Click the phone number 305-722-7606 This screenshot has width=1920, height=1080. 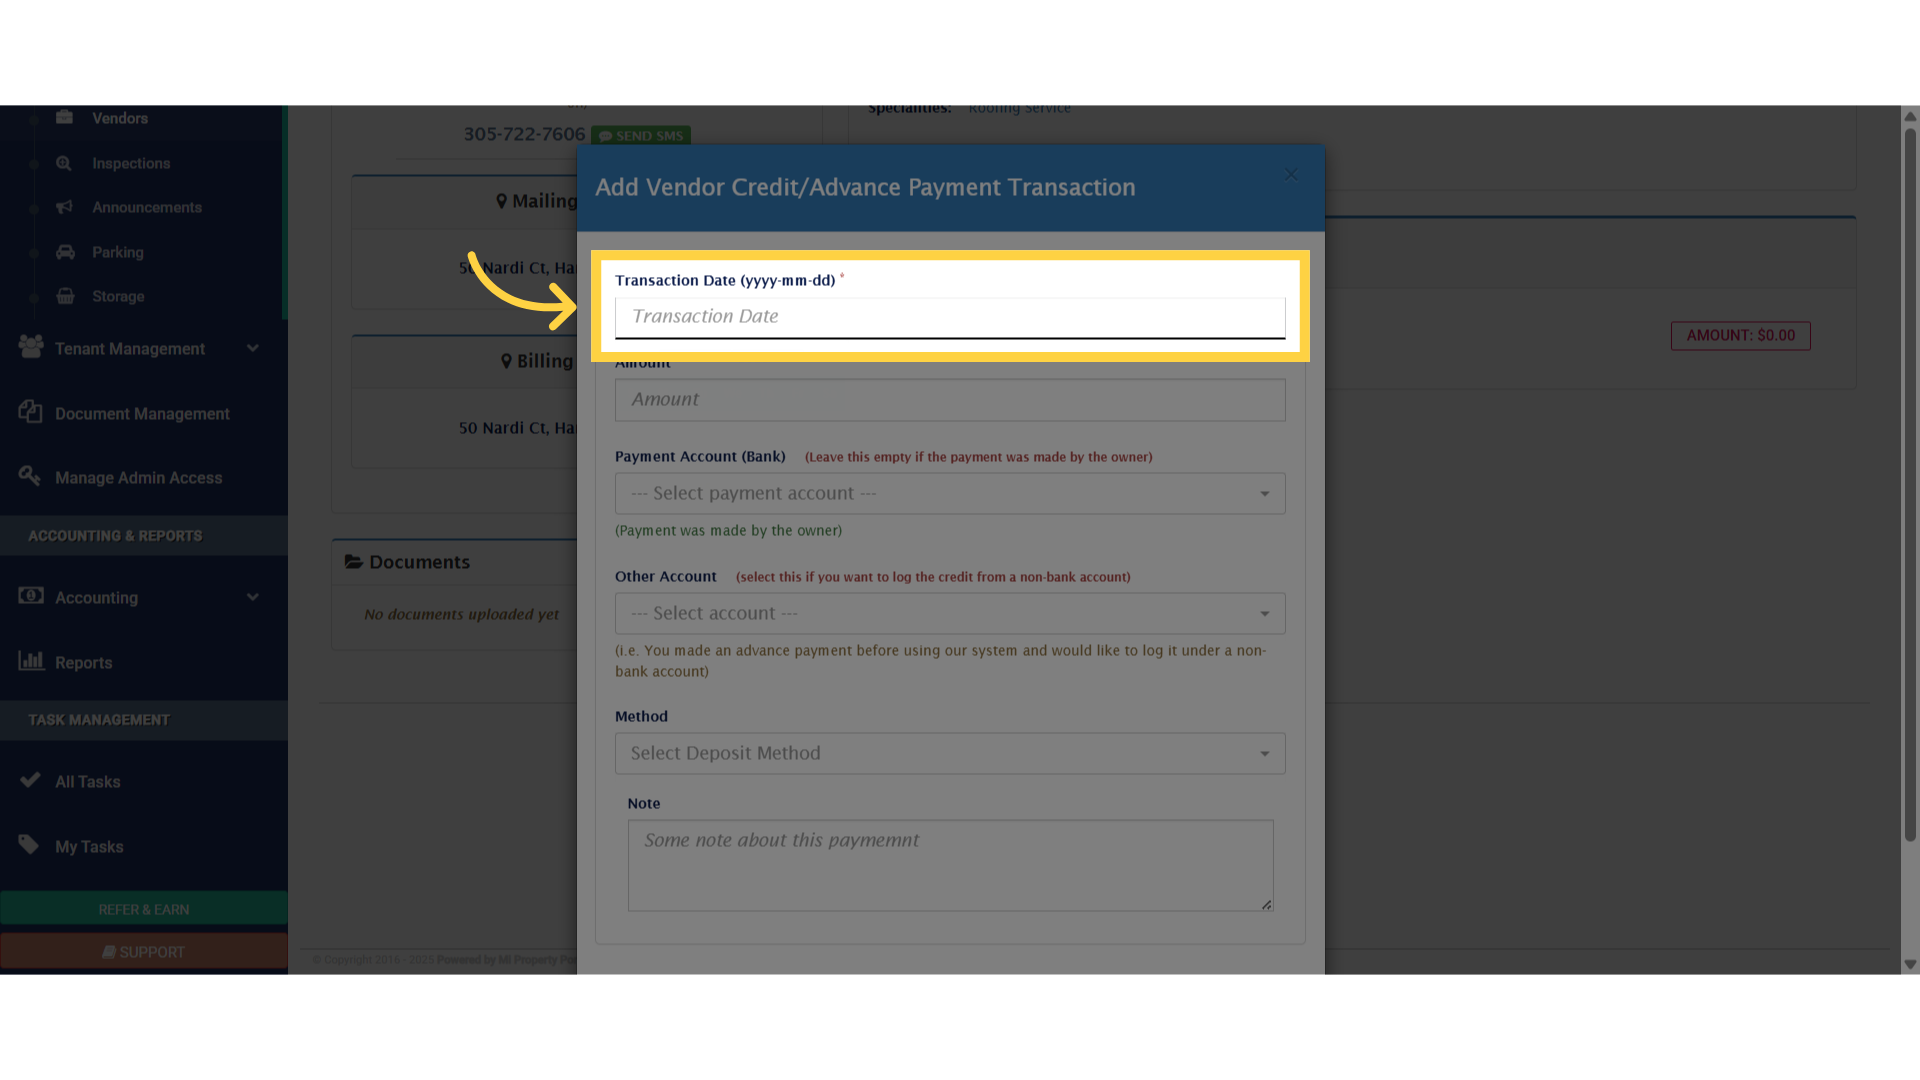coord(524,134)
